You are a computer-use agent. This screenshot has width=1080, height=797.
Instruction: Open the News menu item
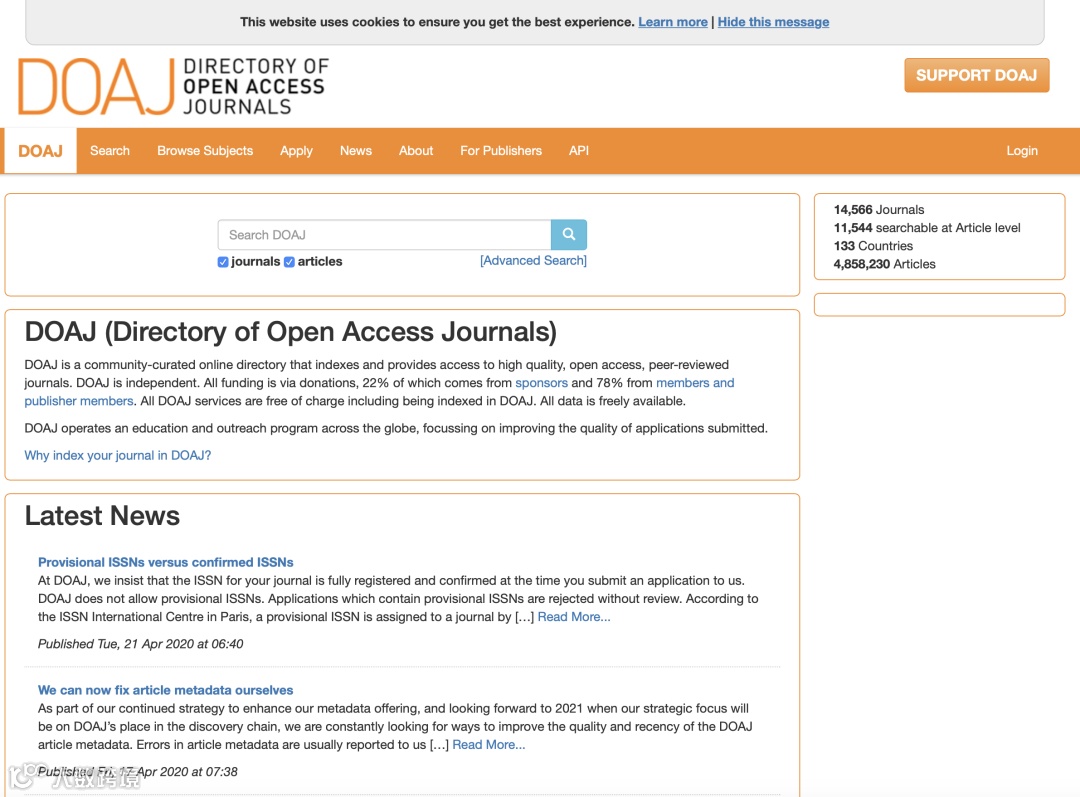point(355,151)
